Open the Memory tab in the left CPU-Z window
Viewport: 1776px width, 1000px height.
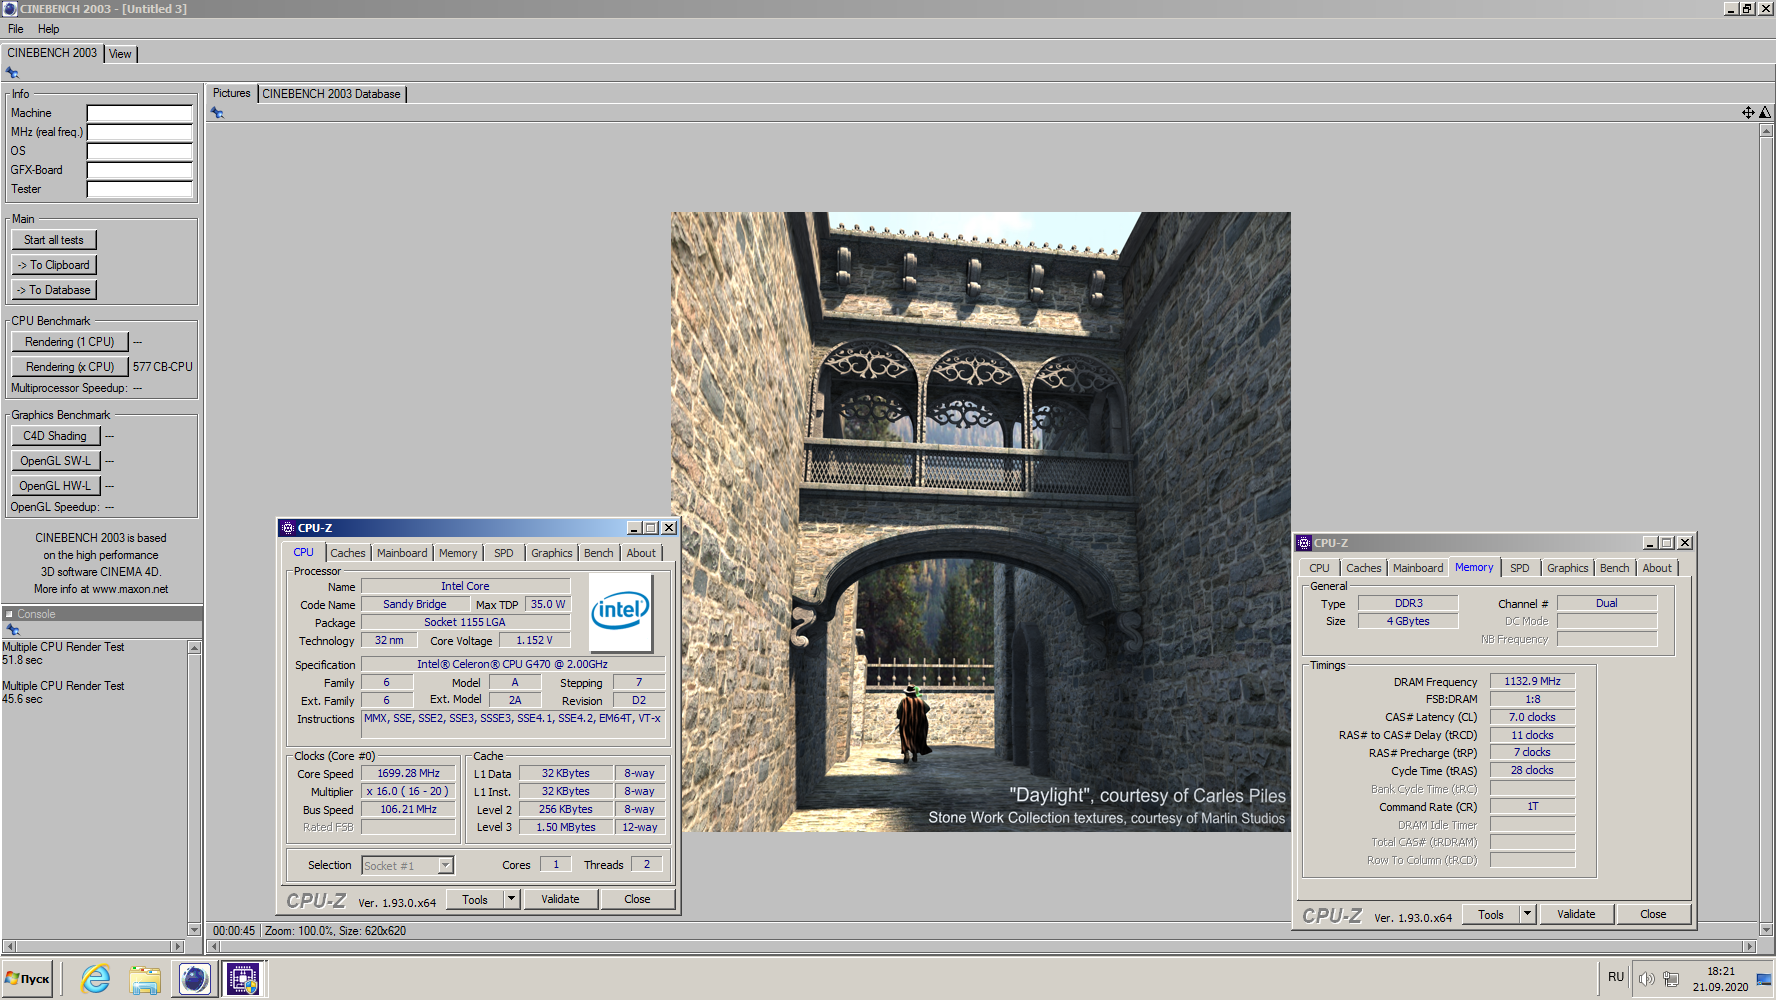point(458,553)
